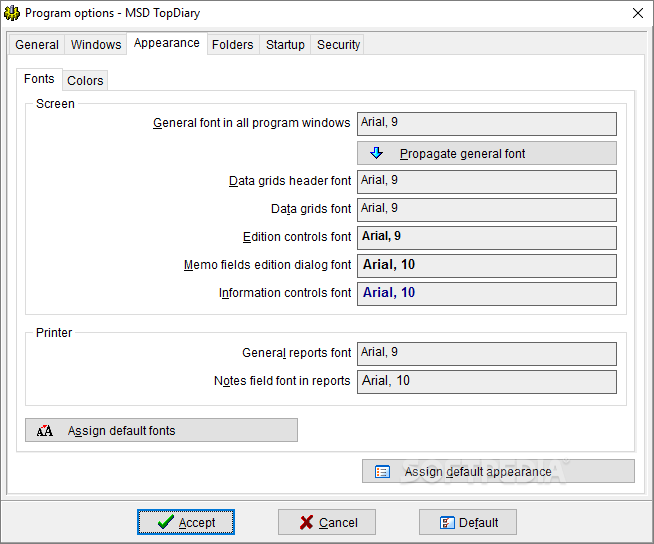This screenshot has height=544, width=654.
Task: Click 'Memo fields edition dialog font' label
Action: [x=267, y=264]
